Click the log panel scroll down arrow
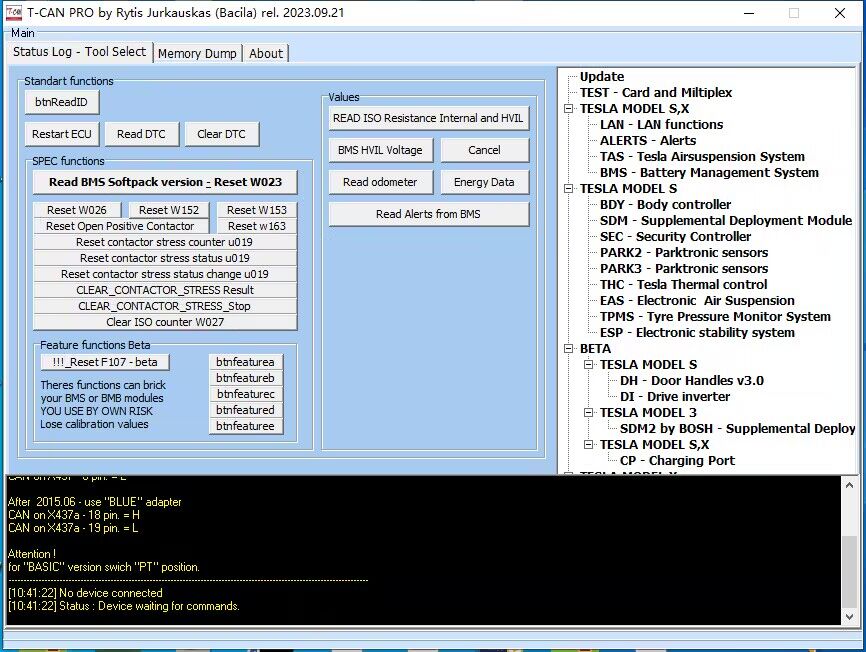Viewport: 866px width, 652px height. [x=849, y=617]
